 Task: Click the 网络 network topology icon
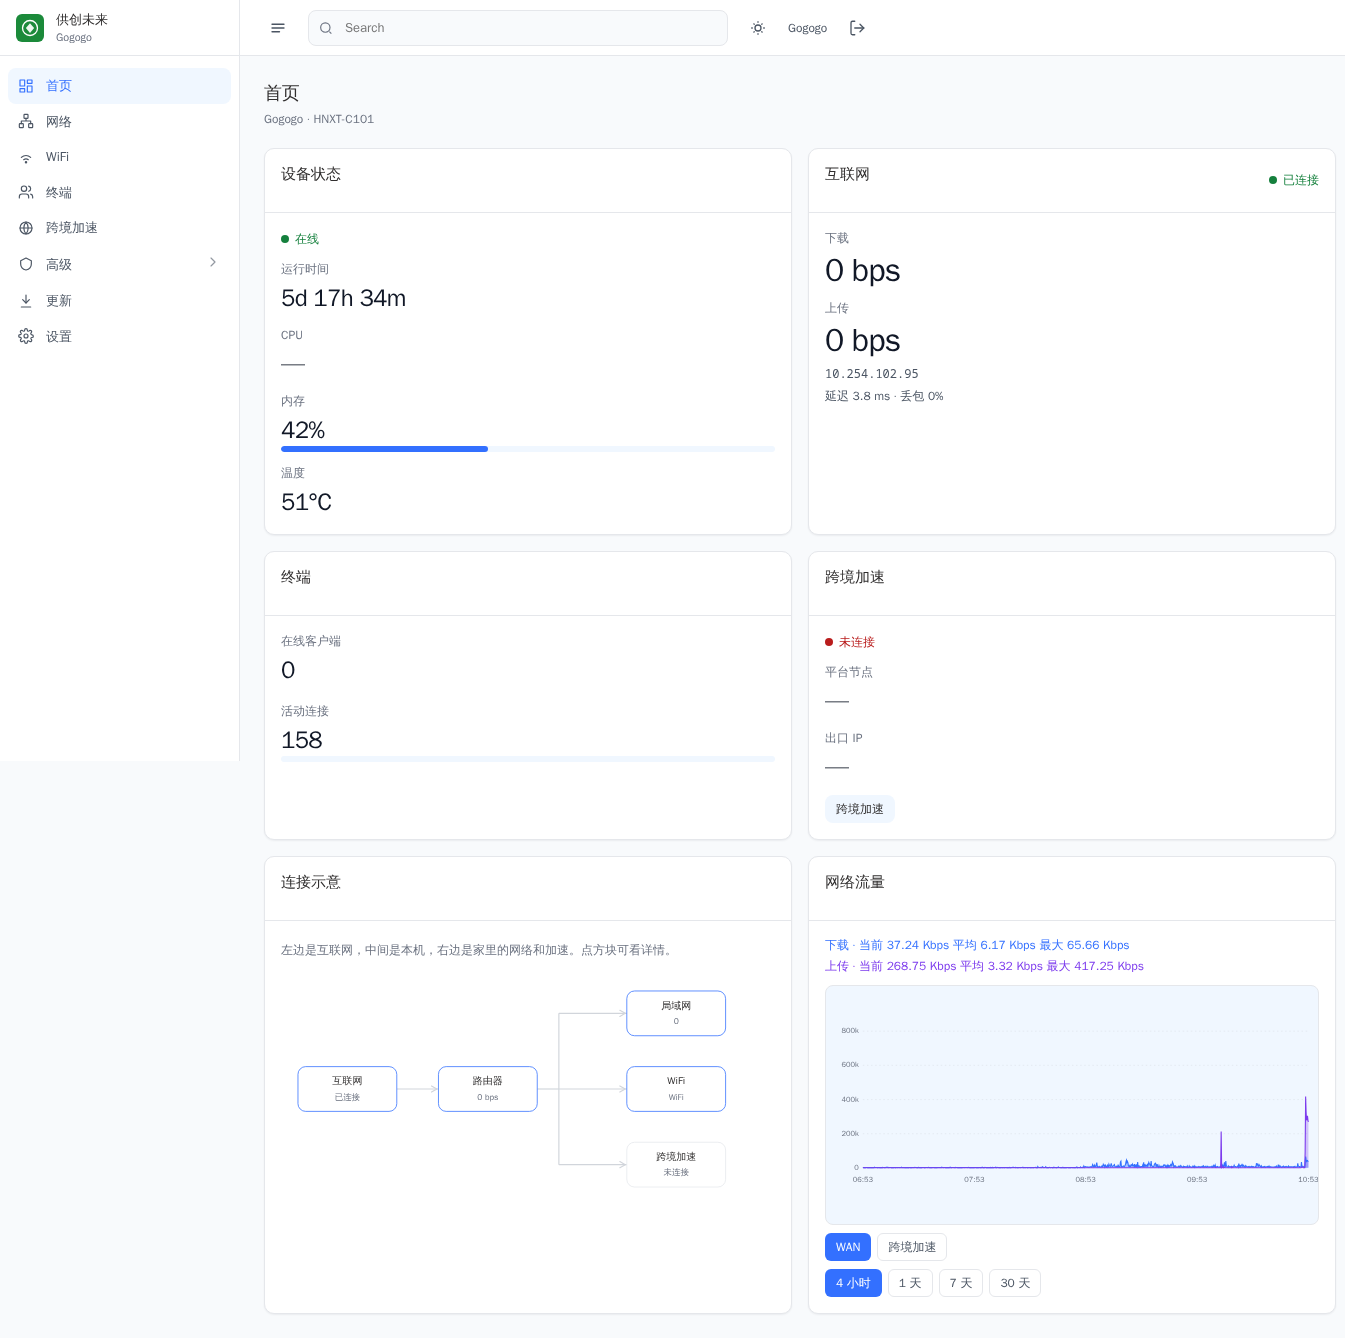(x=26, y=122)
